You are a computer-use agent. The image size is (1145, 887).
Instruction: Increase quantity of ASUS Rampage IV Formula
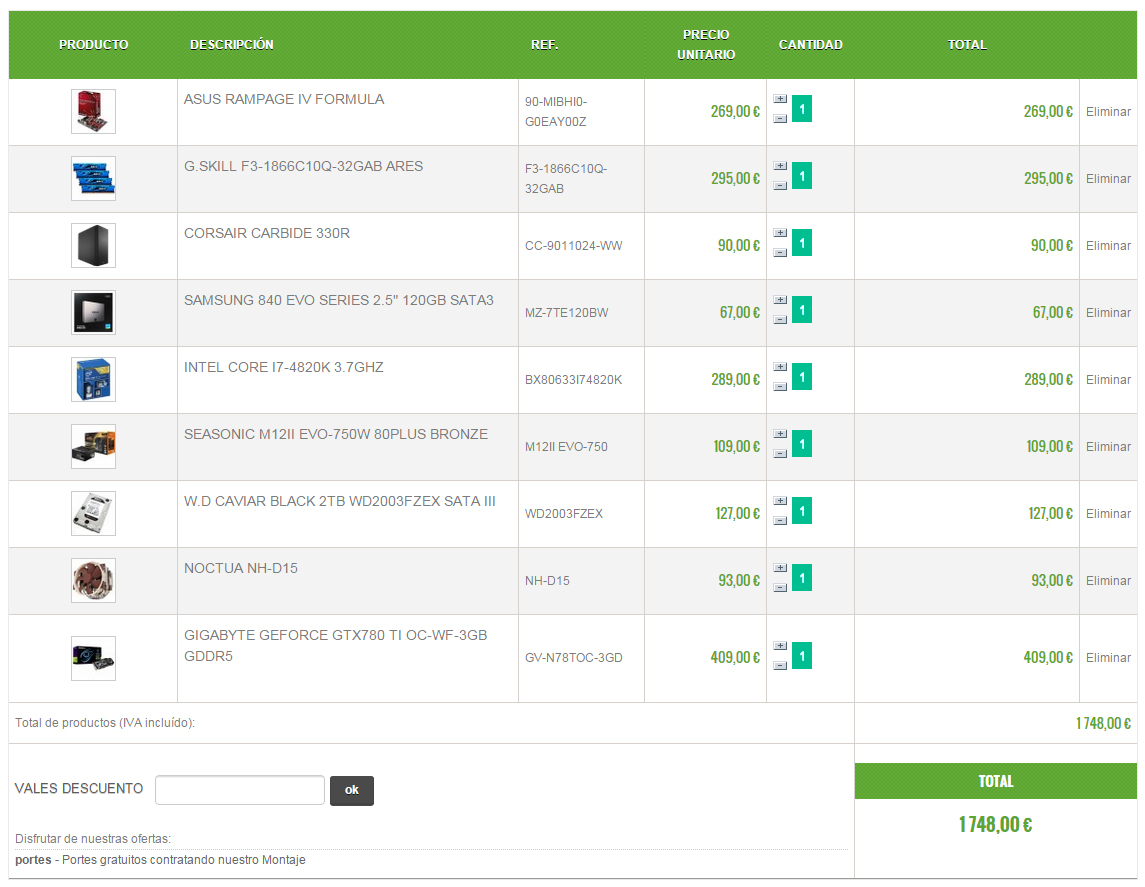coord(780,99)
